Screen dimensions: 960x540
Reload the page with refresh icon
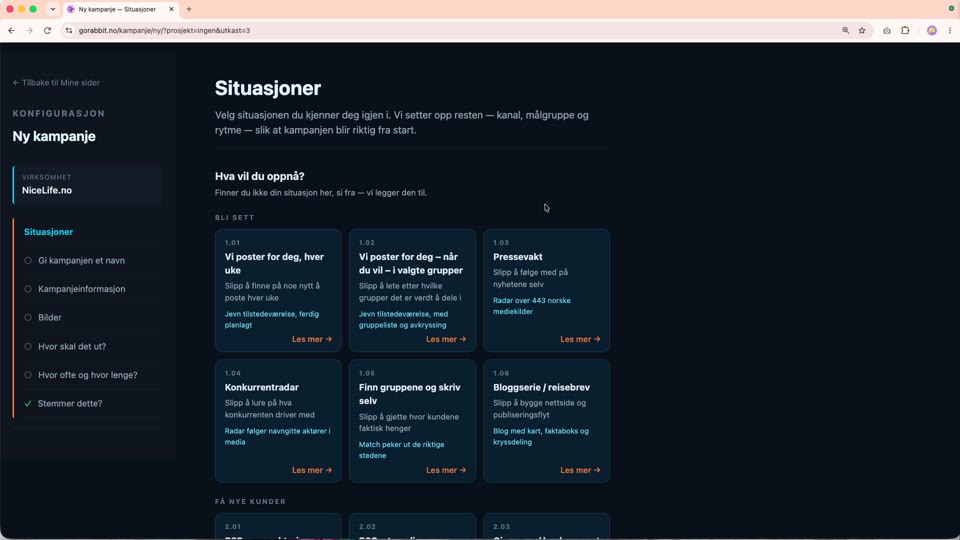tap(47, 31)
